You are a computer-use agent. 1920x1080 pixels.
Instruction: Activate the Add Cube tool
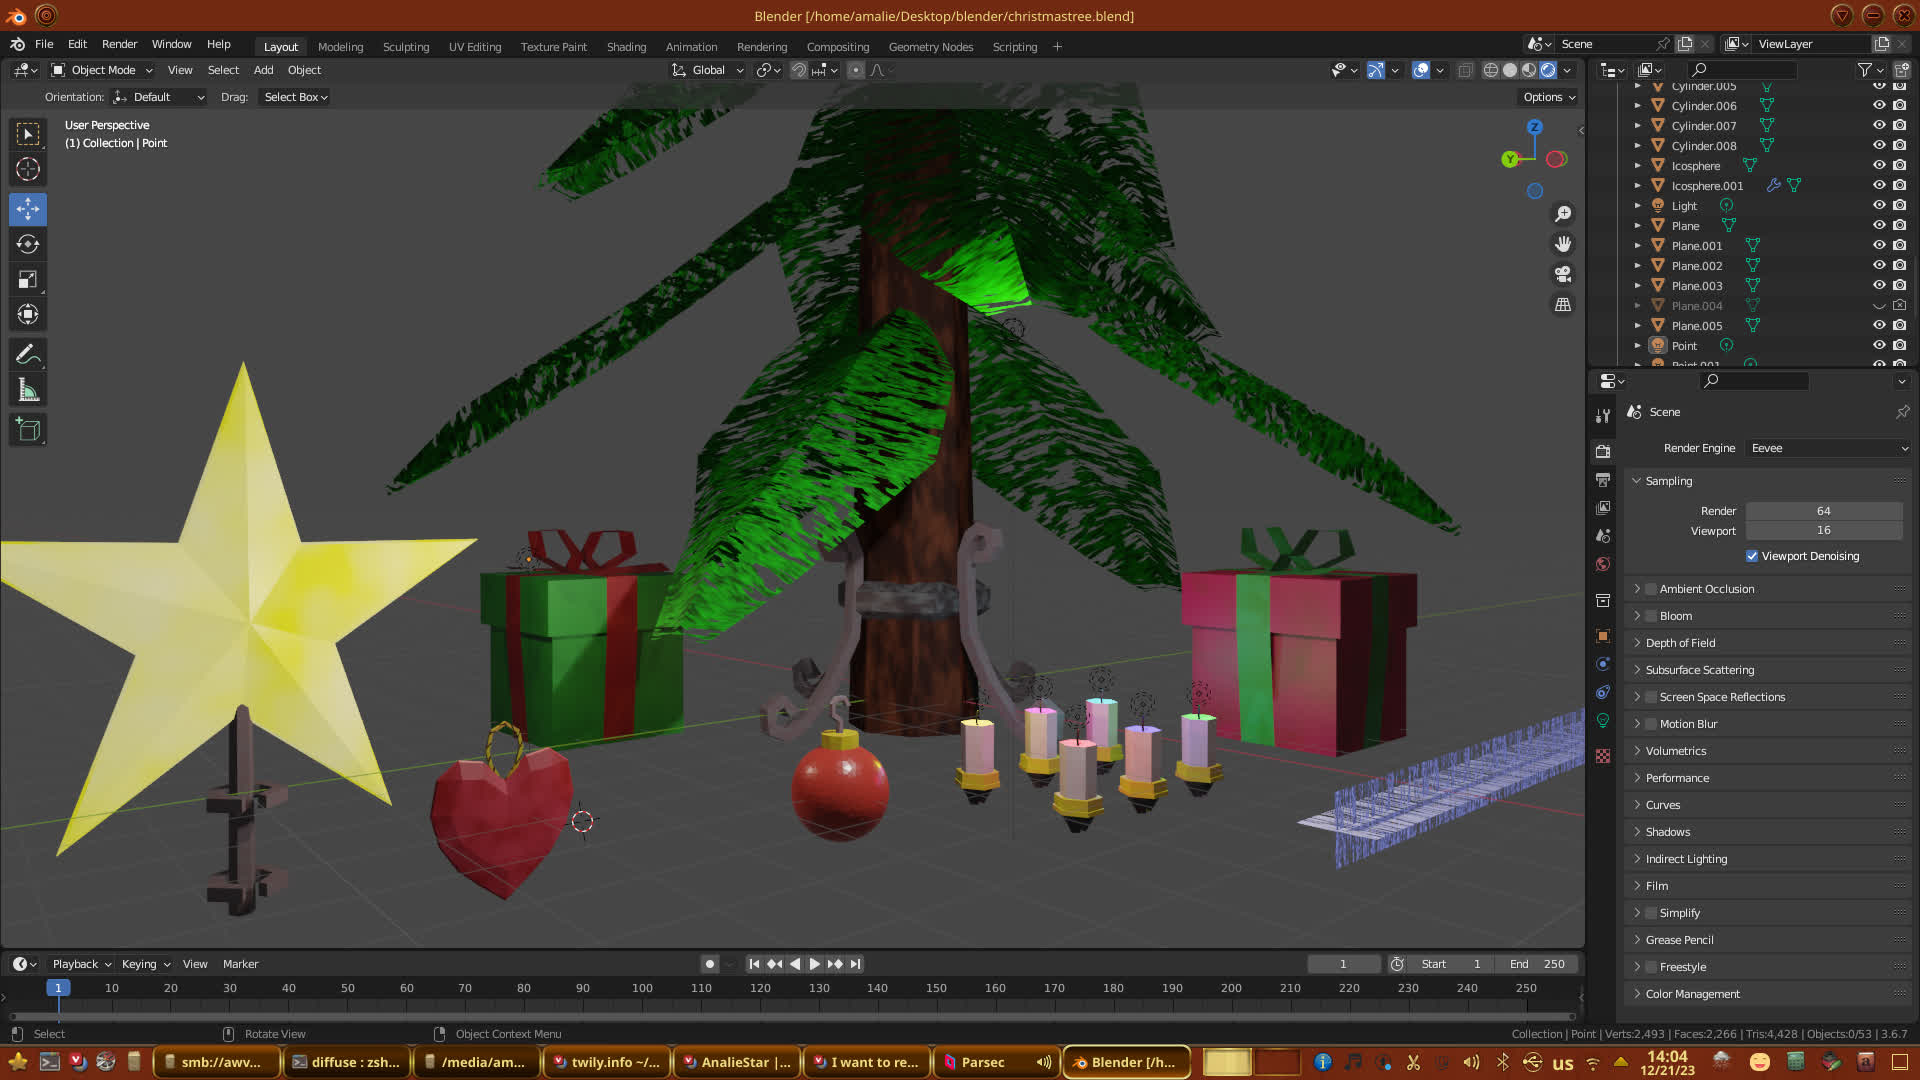tap(28, 430)
